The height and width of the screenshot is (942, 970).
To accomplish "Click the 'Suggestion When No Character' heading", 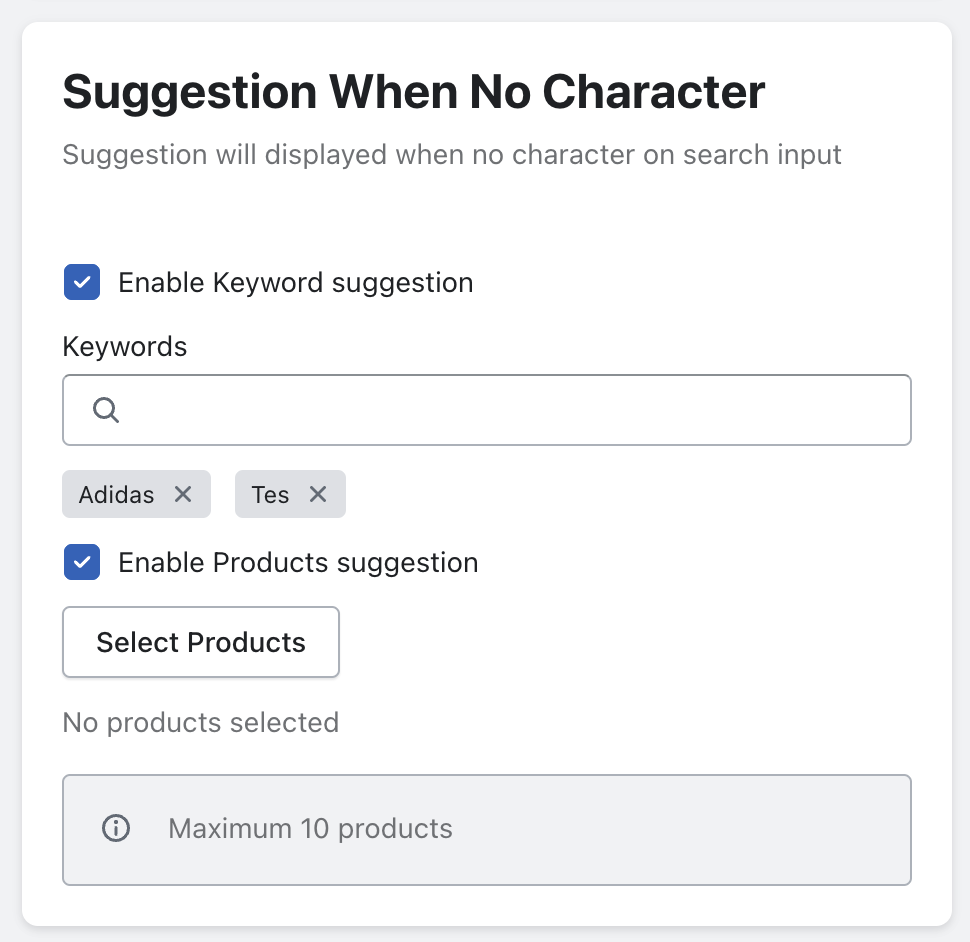I will pyautogui.click(x=413, y=92).
